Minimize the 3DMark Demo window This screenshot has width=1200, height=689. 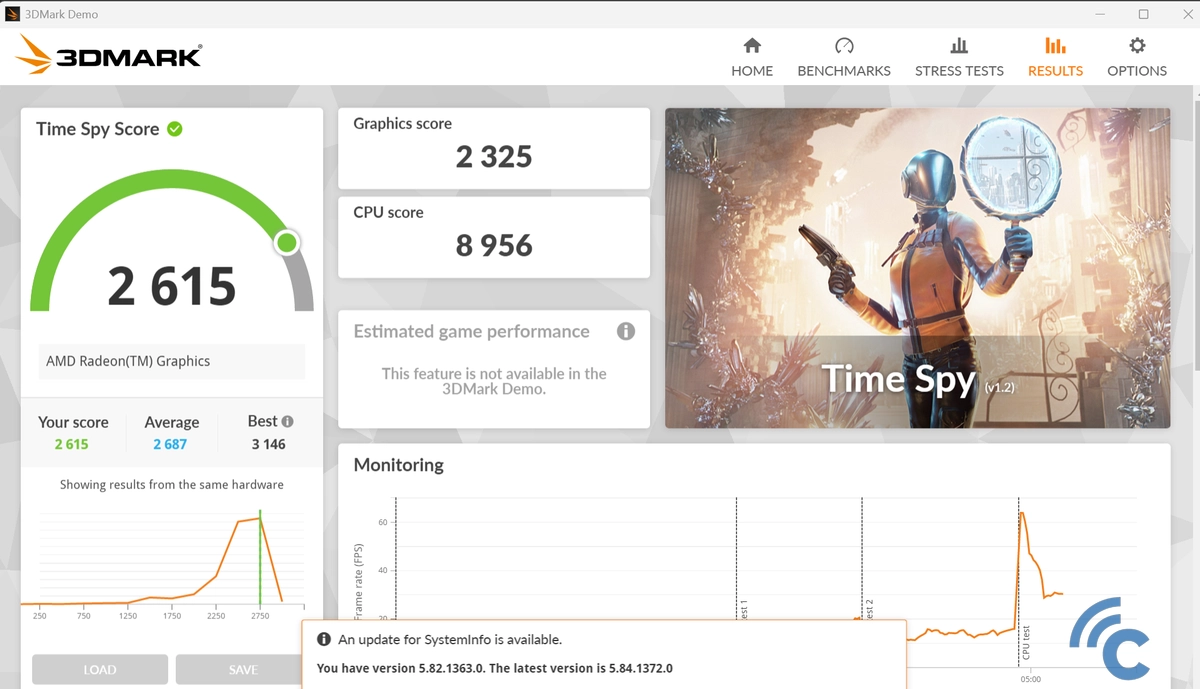point(1100,14)
